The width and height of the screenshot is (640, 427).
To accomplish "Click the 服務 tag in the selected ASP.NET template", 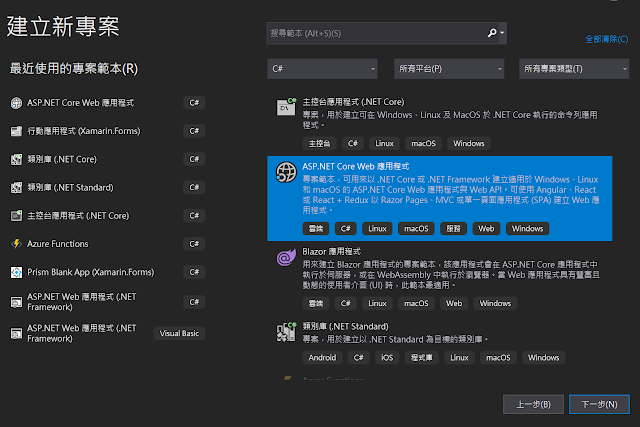I will point(453,229).
